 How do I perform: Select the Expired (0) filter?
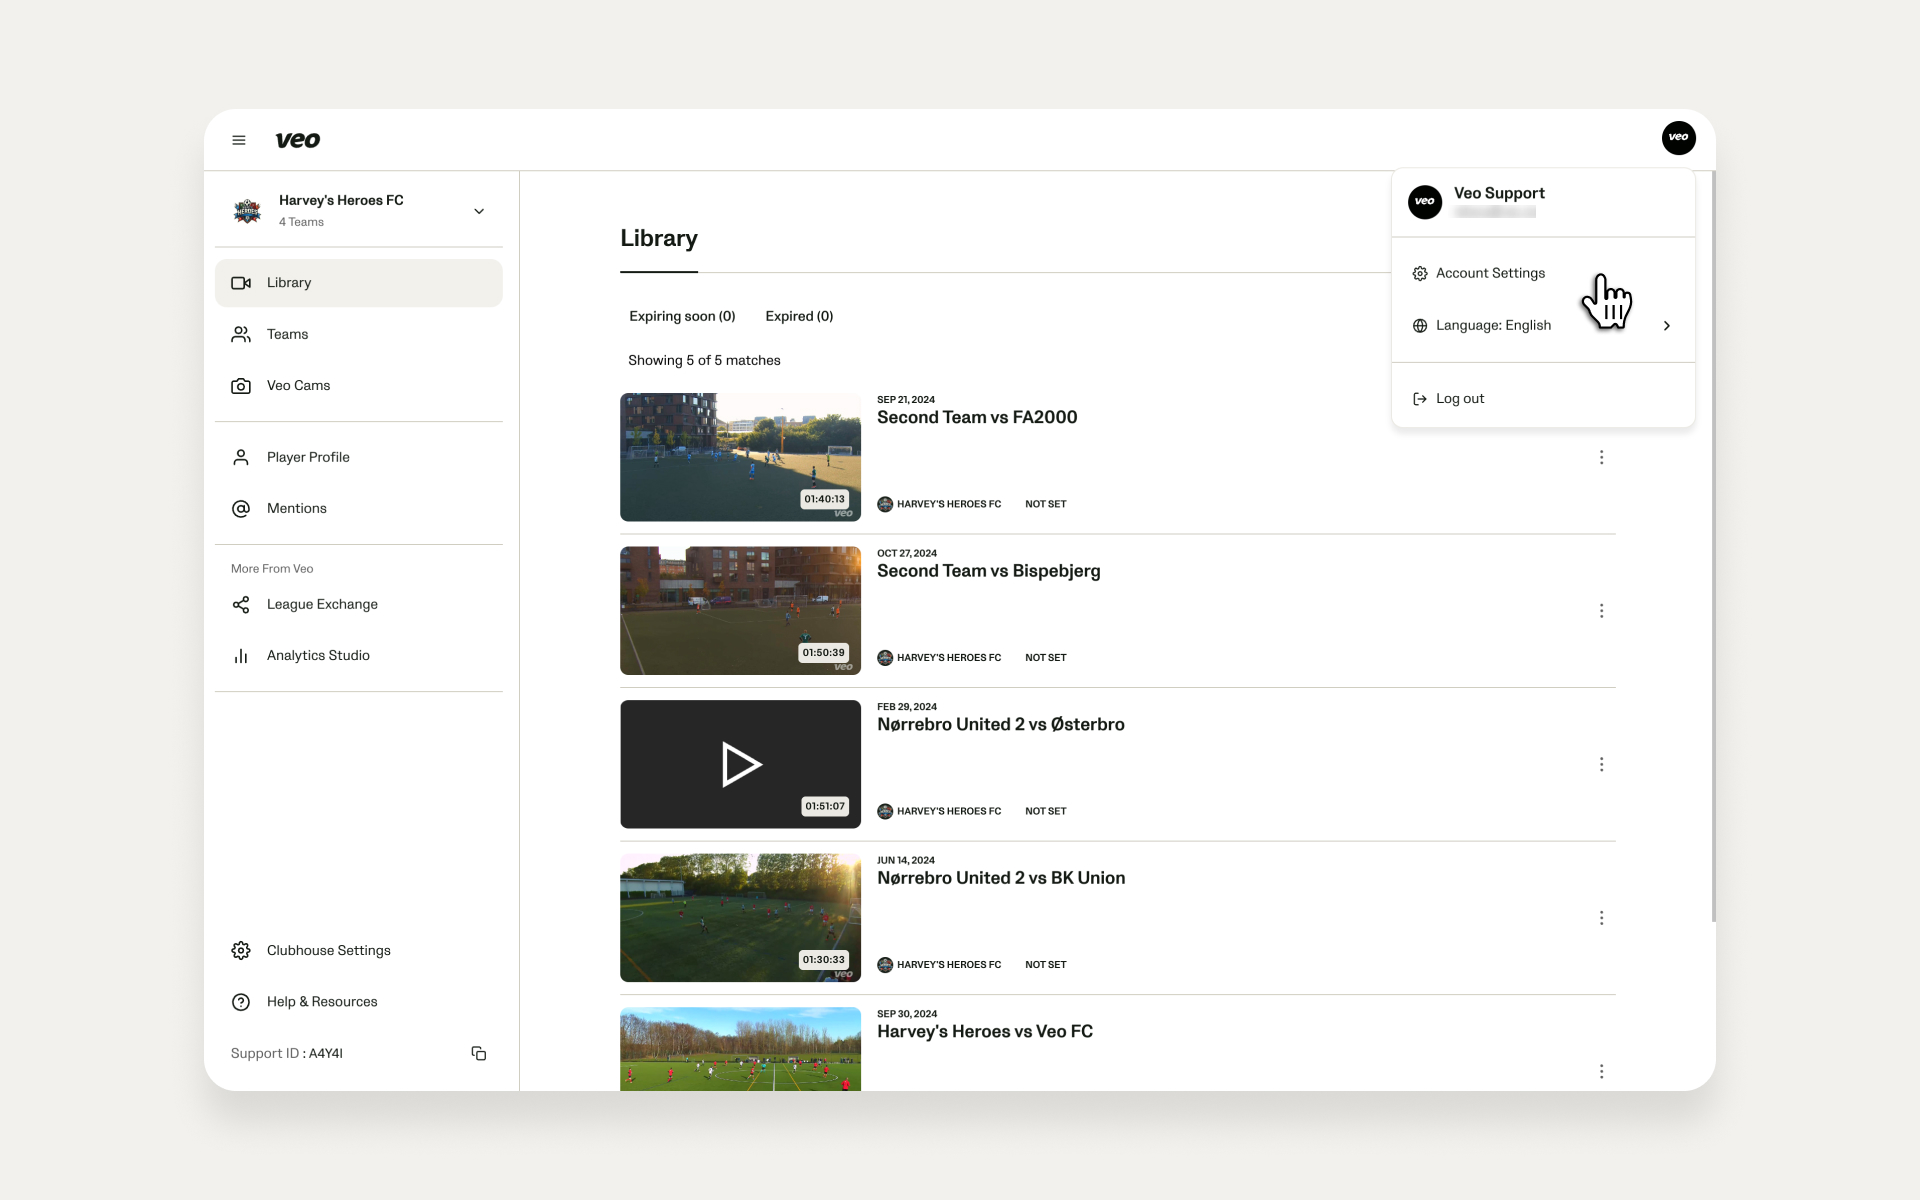799,316
